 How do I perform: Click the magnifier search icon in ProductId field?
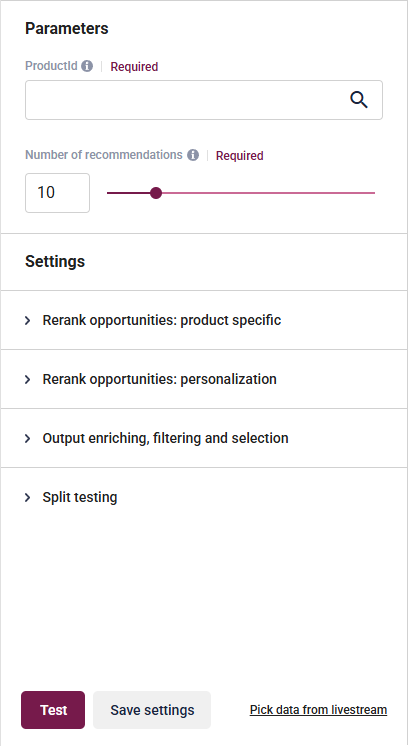359,100
